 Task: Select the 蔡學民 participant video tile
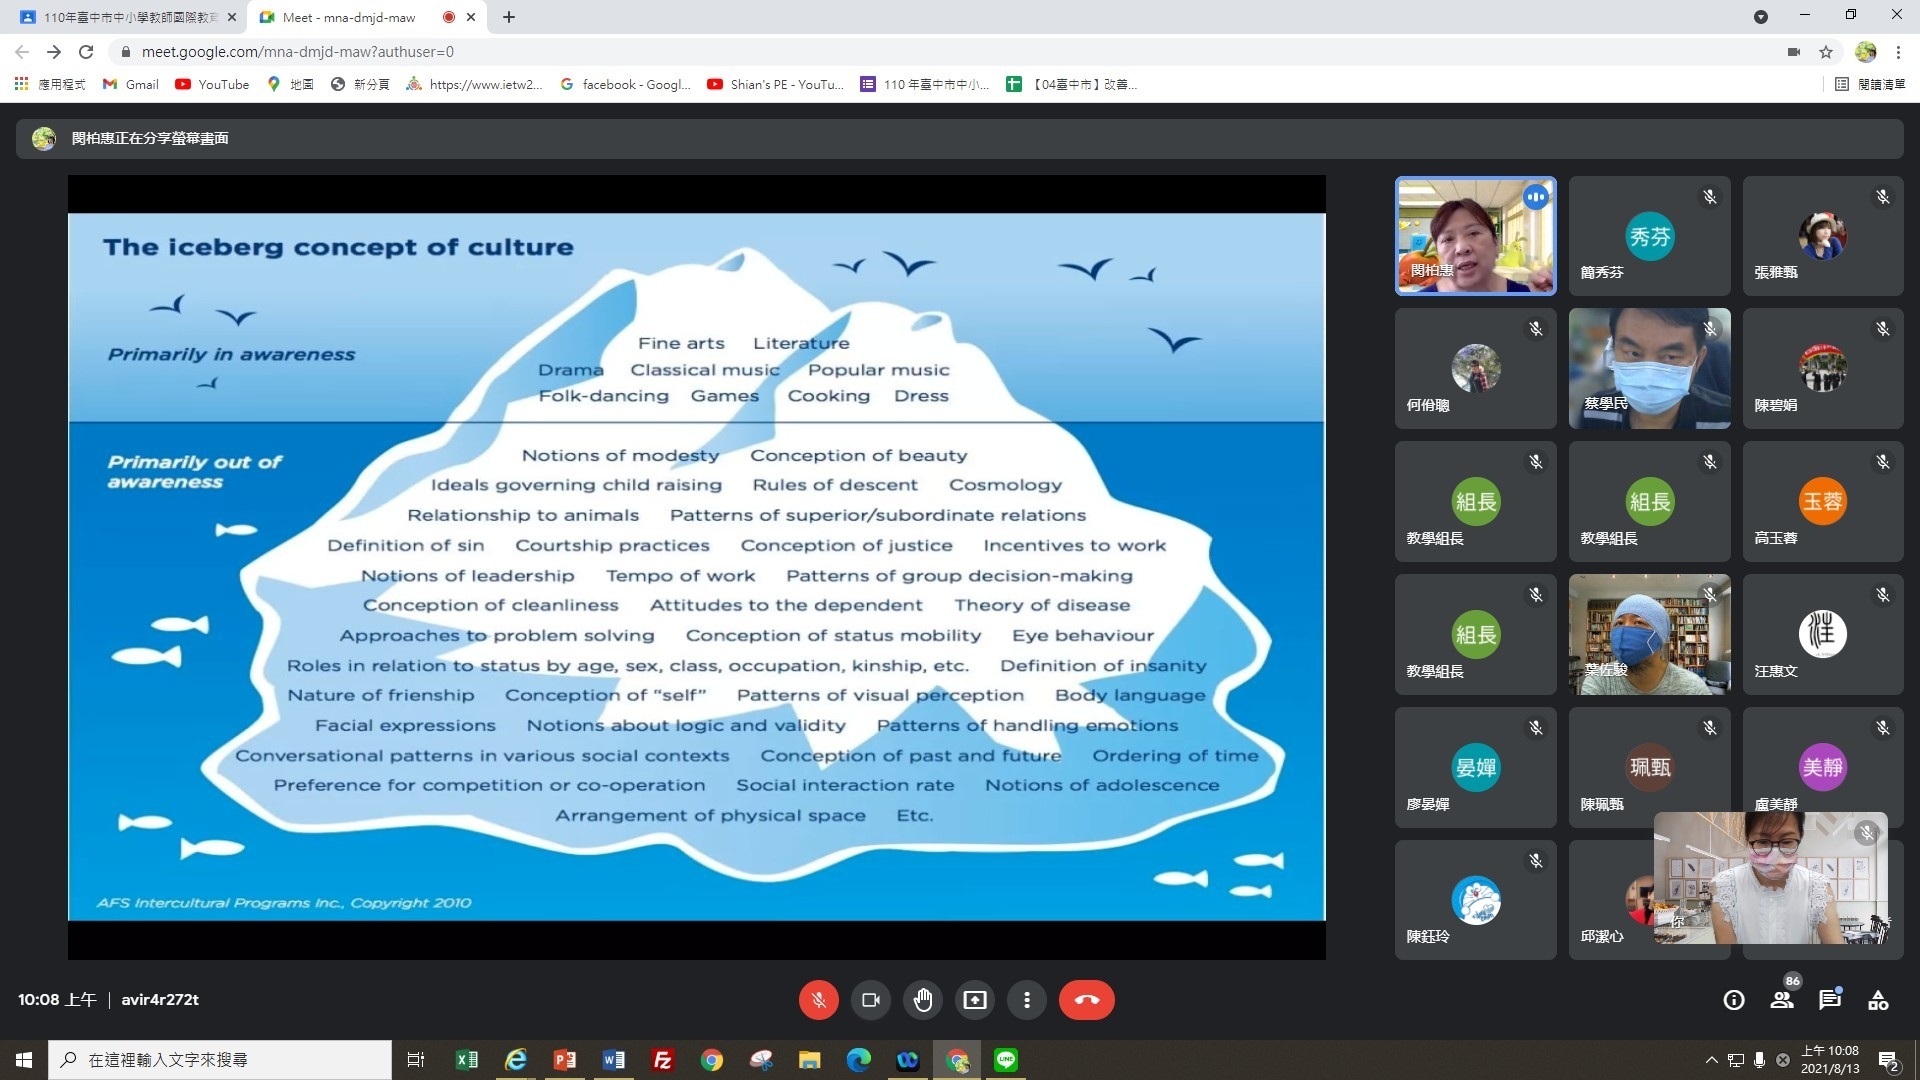[1649, 368]
